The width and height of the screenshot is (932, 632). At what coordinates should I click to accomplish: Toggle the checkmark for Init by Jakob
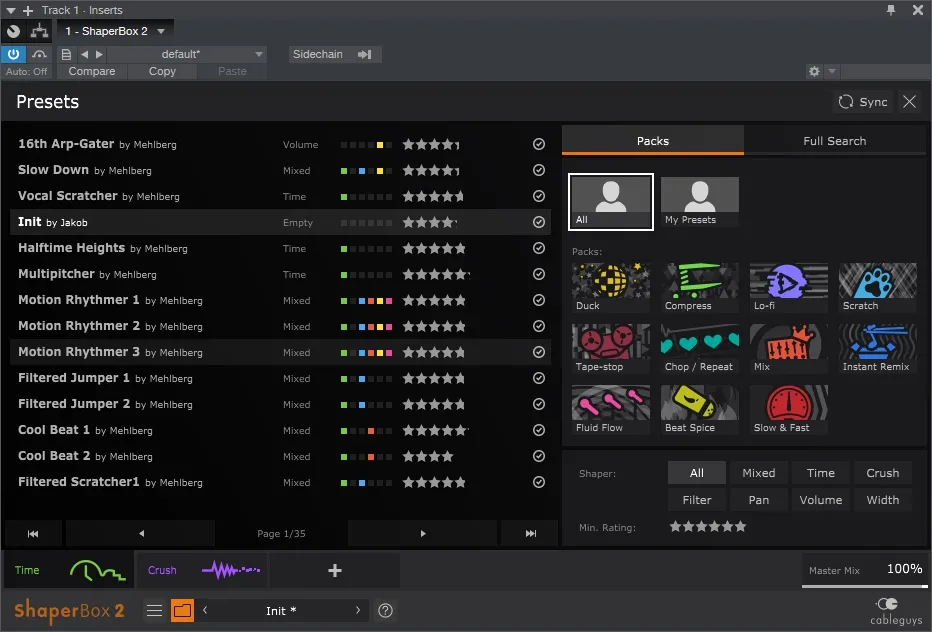pos(539,222)
